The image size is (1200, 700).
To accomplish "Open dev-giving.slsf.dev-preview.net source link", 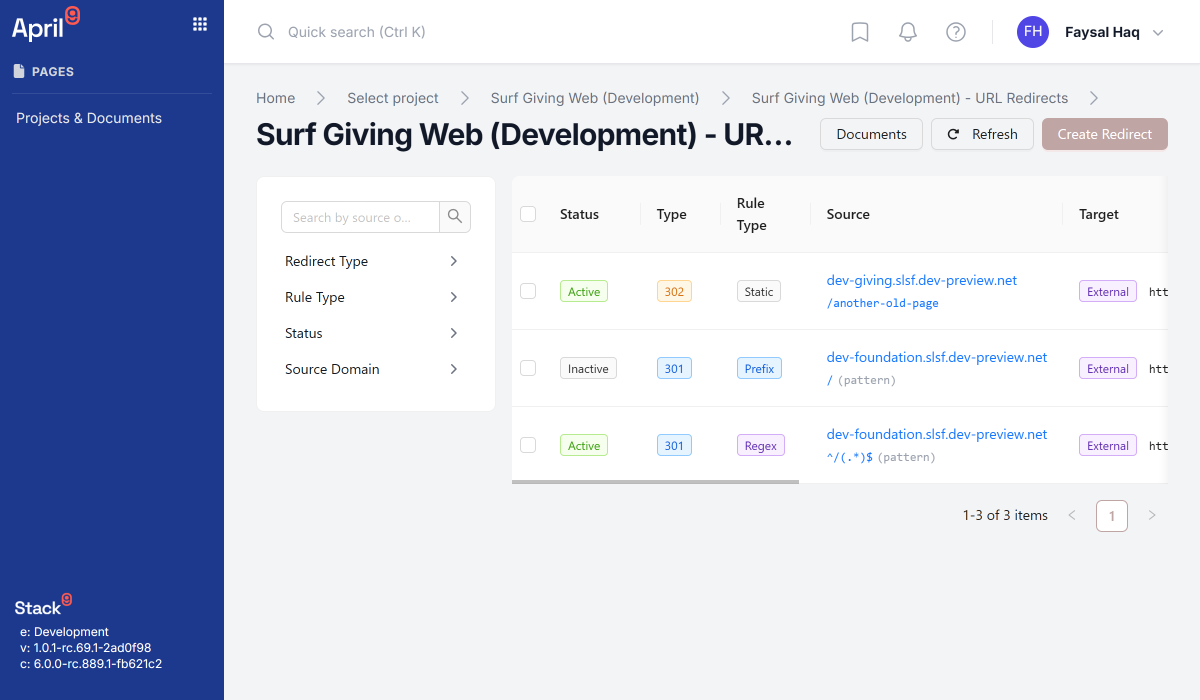I will [x=922, y=280].
